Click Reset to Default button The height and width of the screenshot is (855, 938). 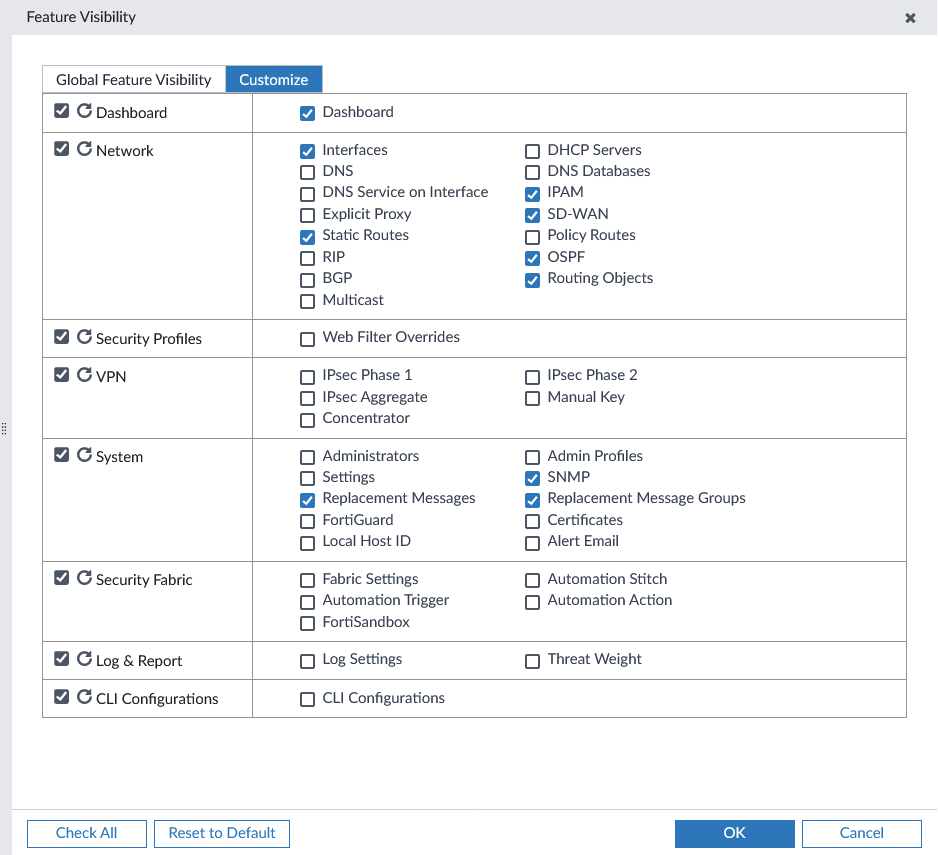(x=222, y=833)
